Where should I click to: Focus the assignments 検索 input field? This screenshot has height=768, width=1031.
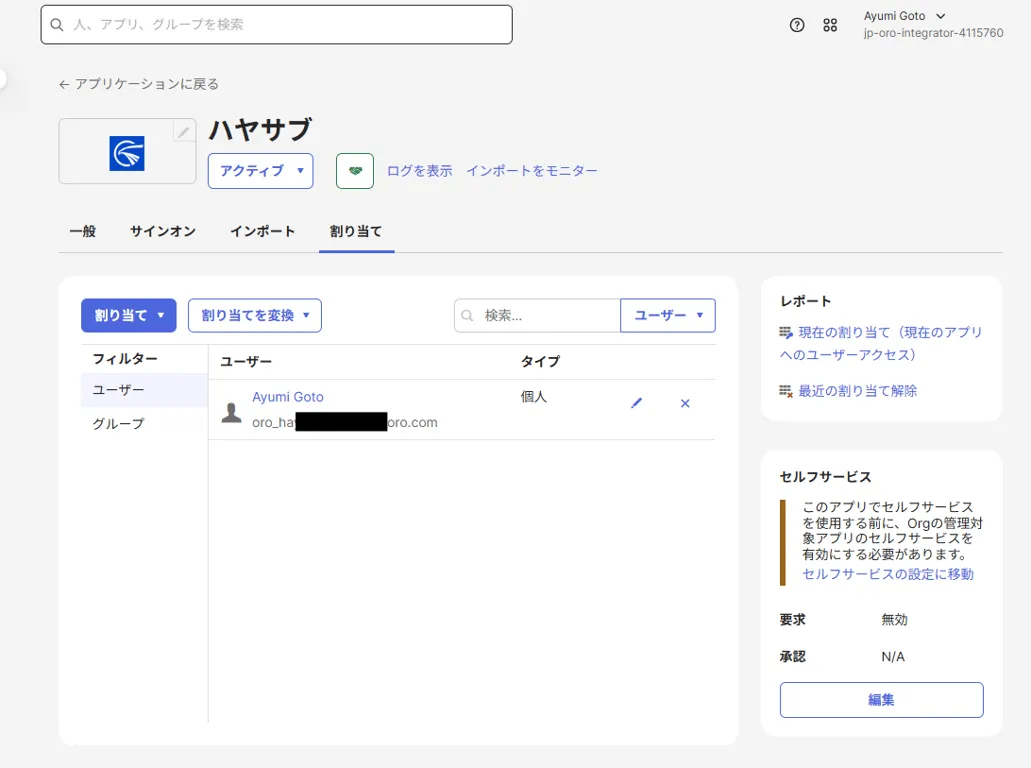537,316
